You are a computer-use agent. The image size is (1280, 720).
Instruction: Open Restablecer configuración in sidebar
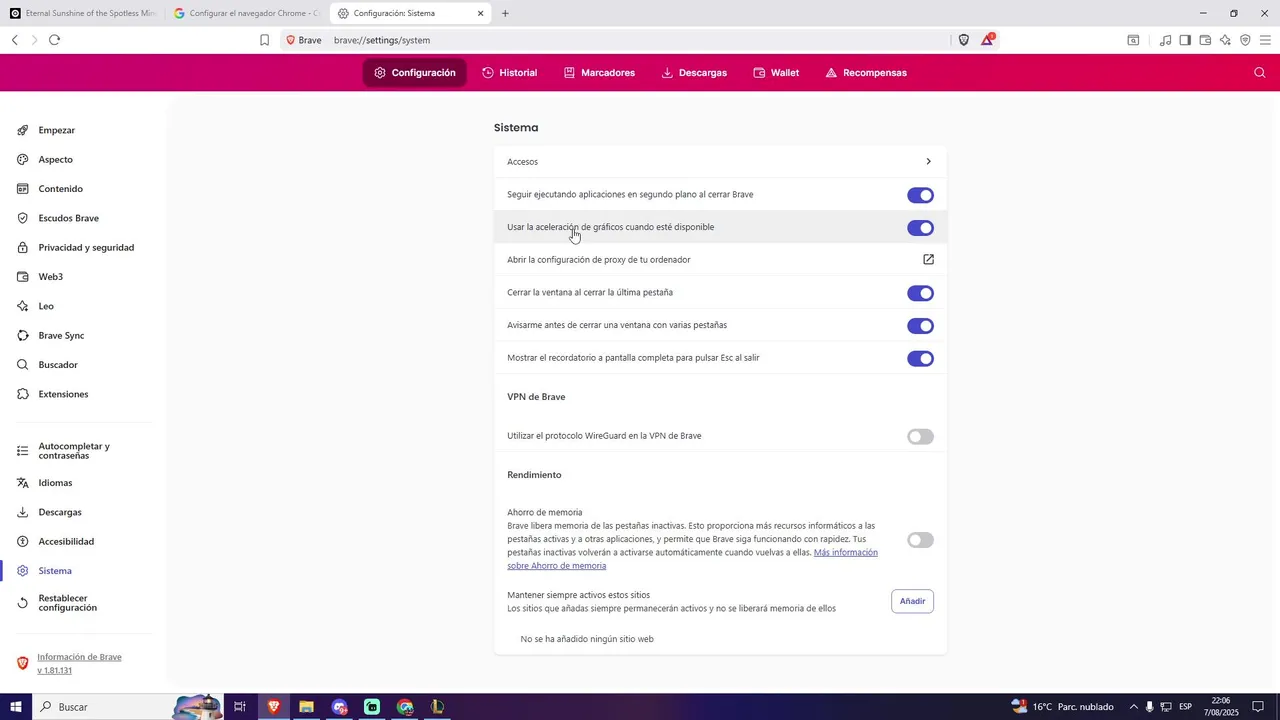67,603
